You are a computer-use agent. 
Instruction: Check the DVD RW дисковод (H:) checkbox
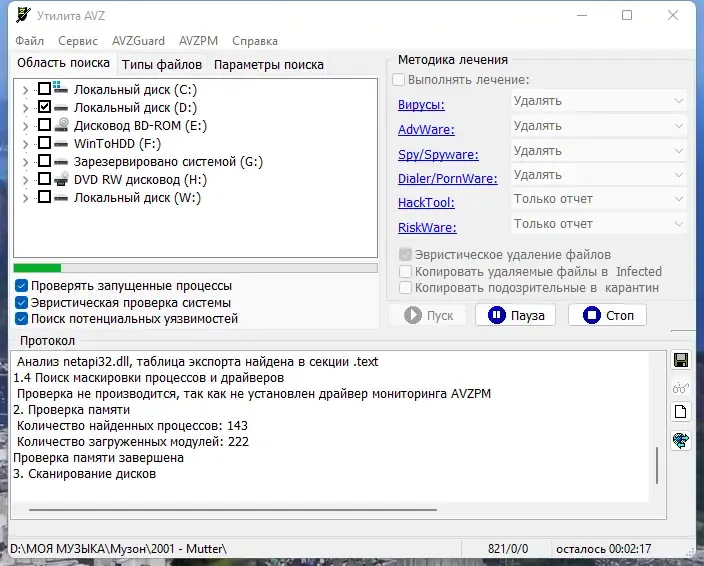click(44, 178)
